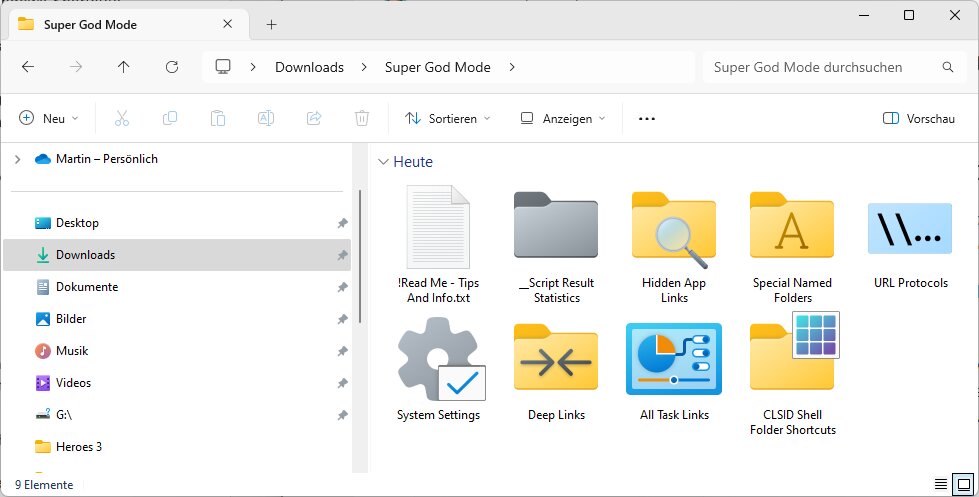This screenshot has height=497, width=979.
Task: Click the Neu button
Action: point(49,118)
